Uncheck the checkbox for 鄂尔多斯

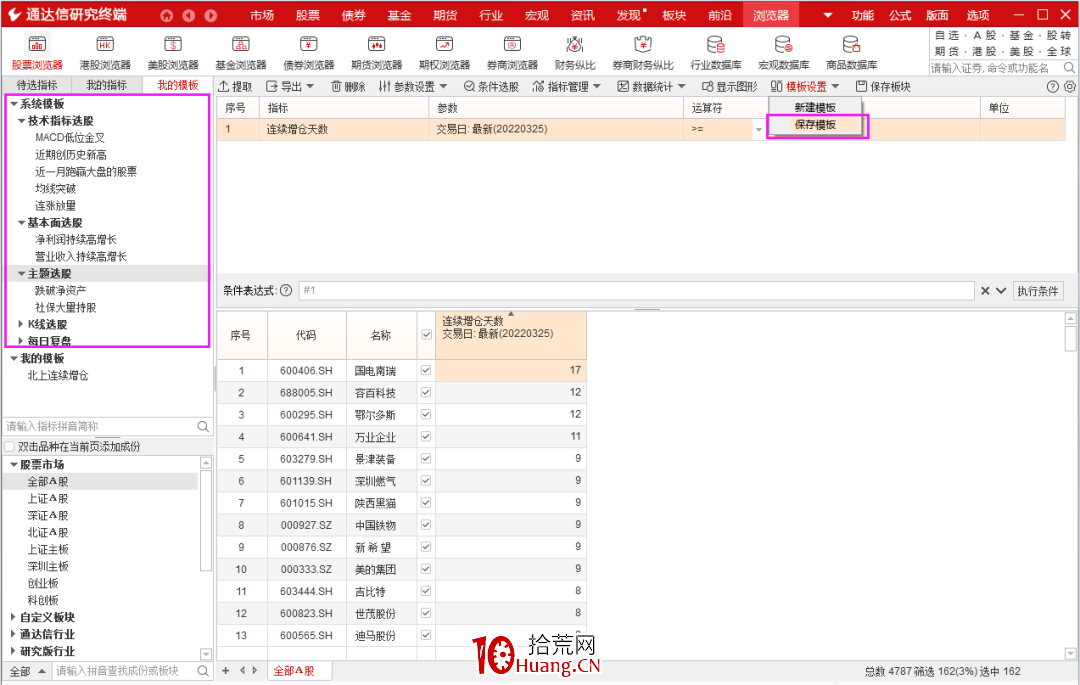click(426, 414)
